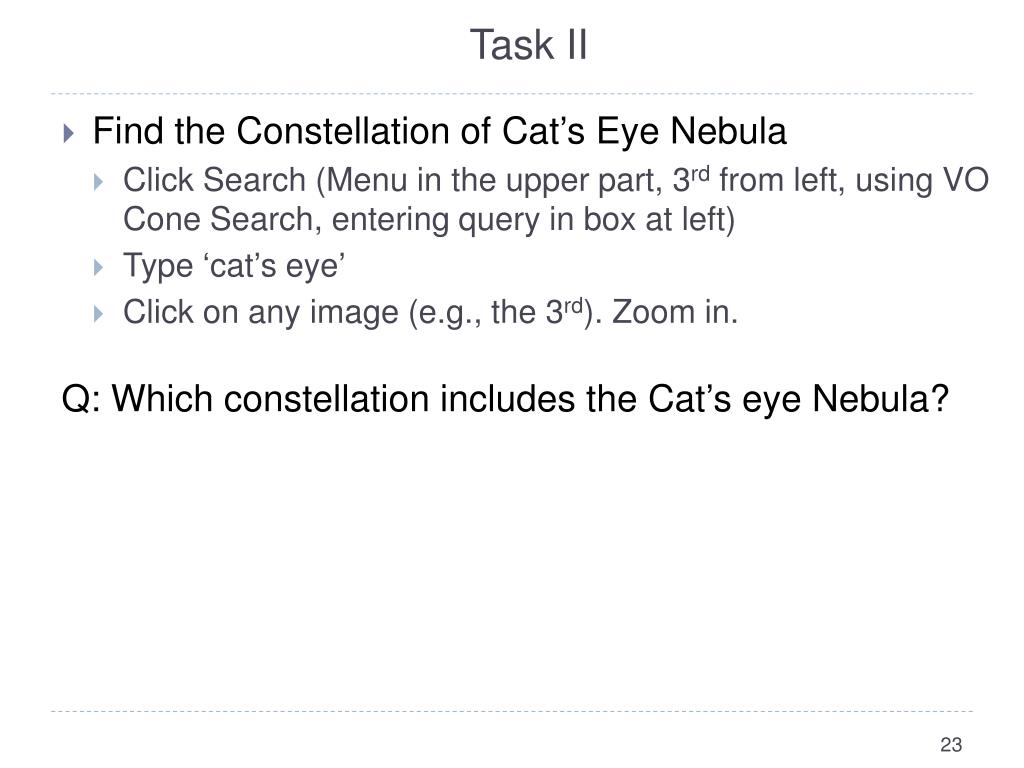Click the heading 'Find the Constellation of Cat's Eye Nebula'
The width and height of the screenshot is (1024, 768).
440,131
